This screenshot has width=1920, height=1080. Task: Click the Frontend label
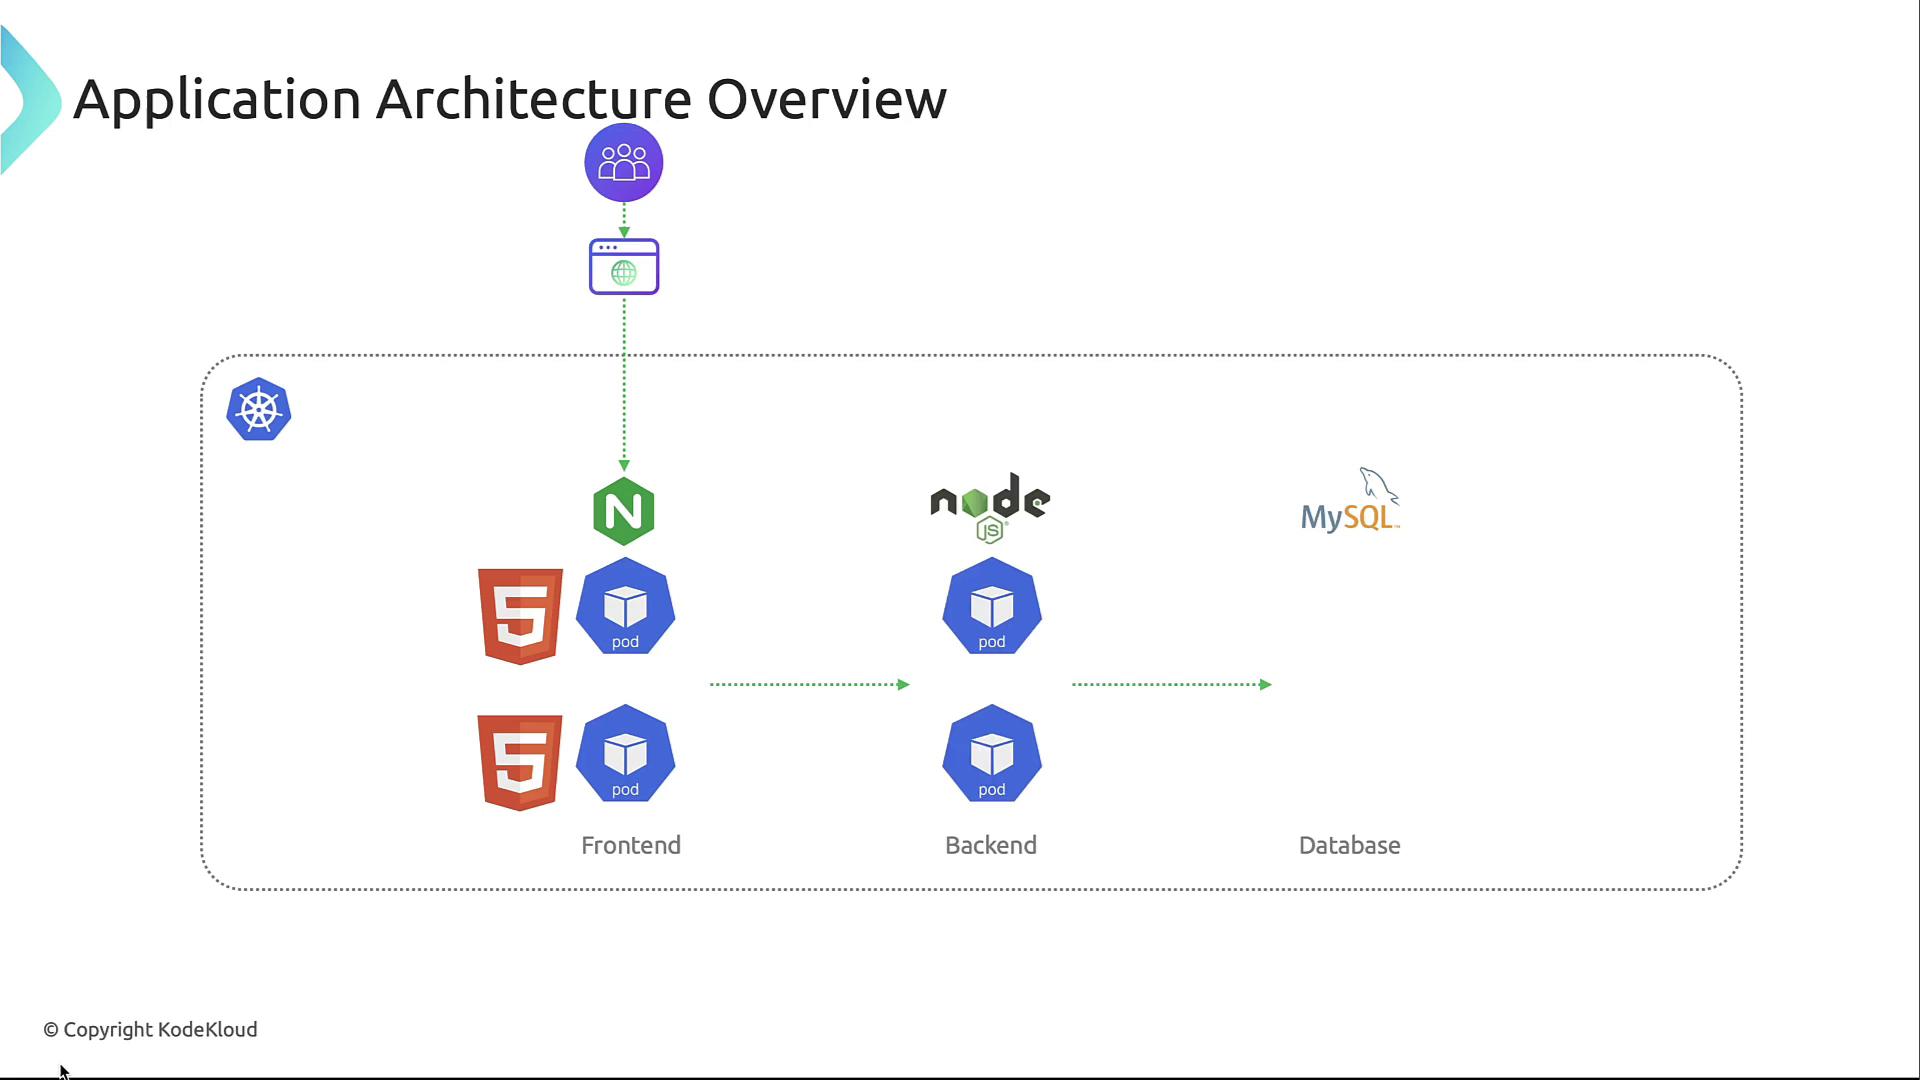(x=630, y=845)
